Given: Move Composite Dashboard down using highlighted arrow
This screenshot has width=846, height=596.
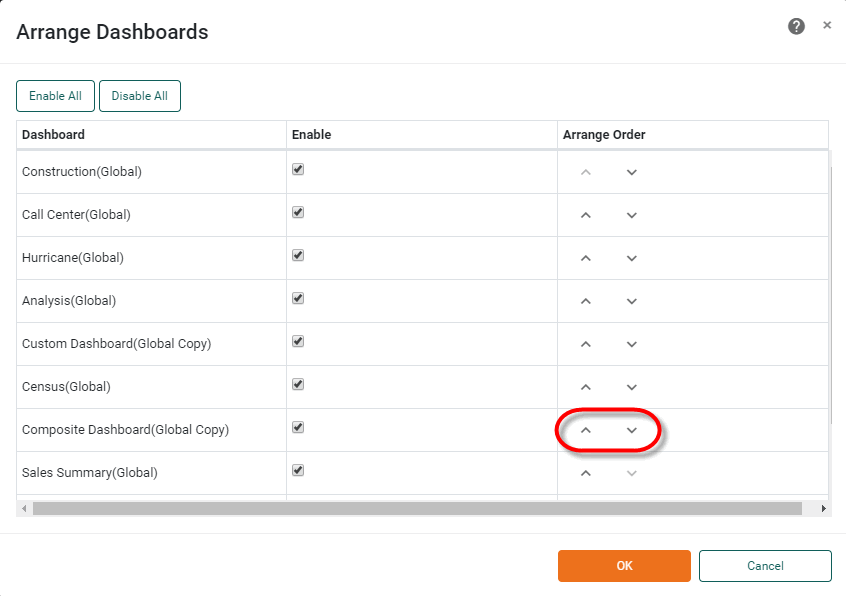Looking at the screenshot, I should tap(631, 429).
